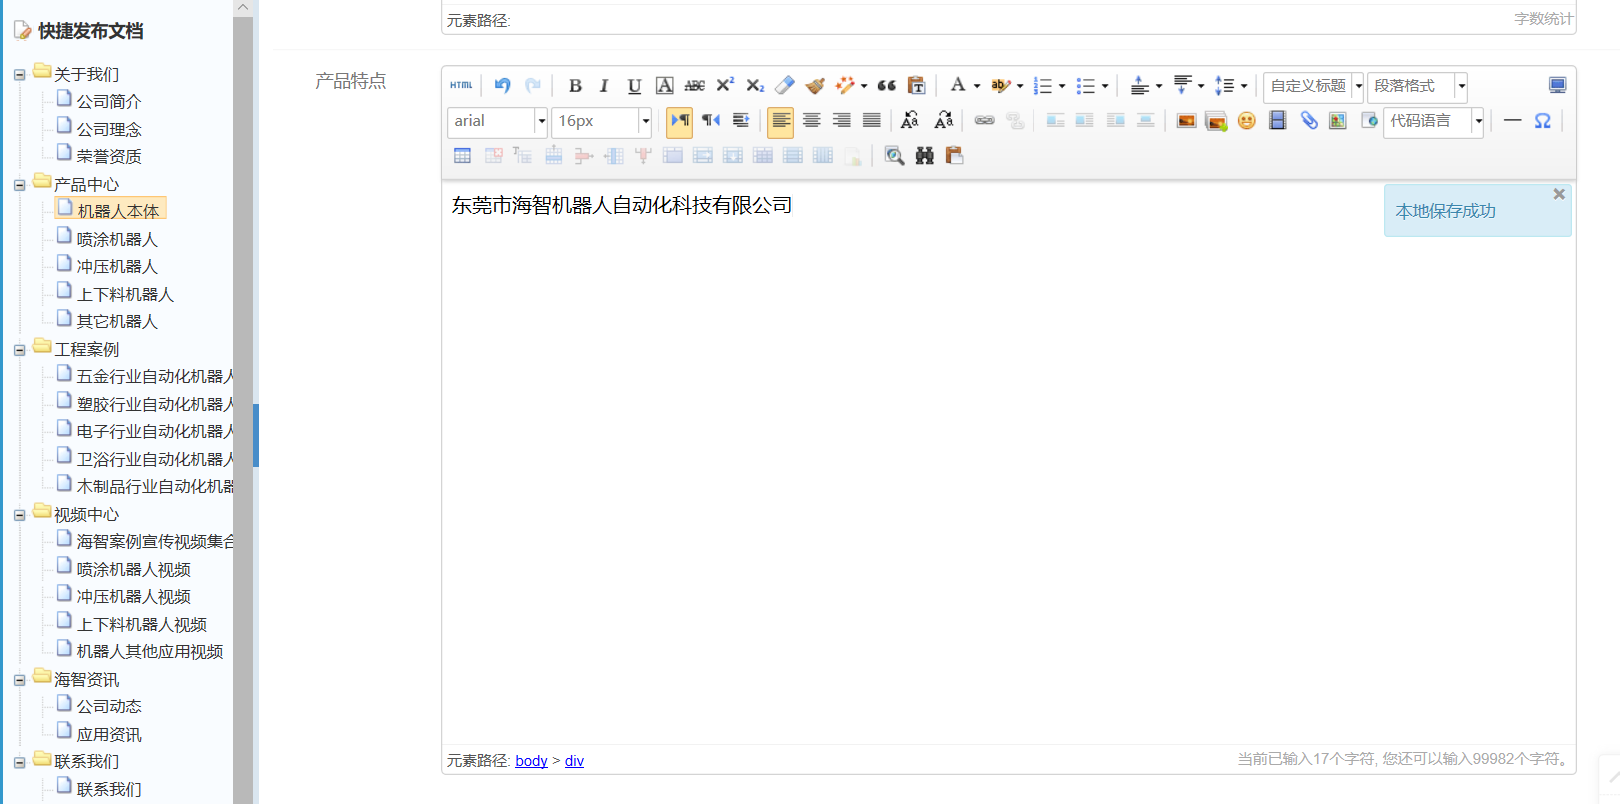Toggle strikethrough formatting
The width and height of the screenshot is (1620, 804).
695,85
